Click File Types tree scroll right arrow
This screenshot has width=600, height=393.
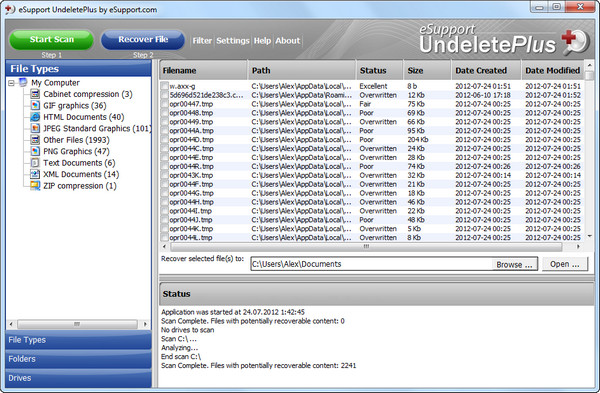pyautogui.click(x=145, y=324)
